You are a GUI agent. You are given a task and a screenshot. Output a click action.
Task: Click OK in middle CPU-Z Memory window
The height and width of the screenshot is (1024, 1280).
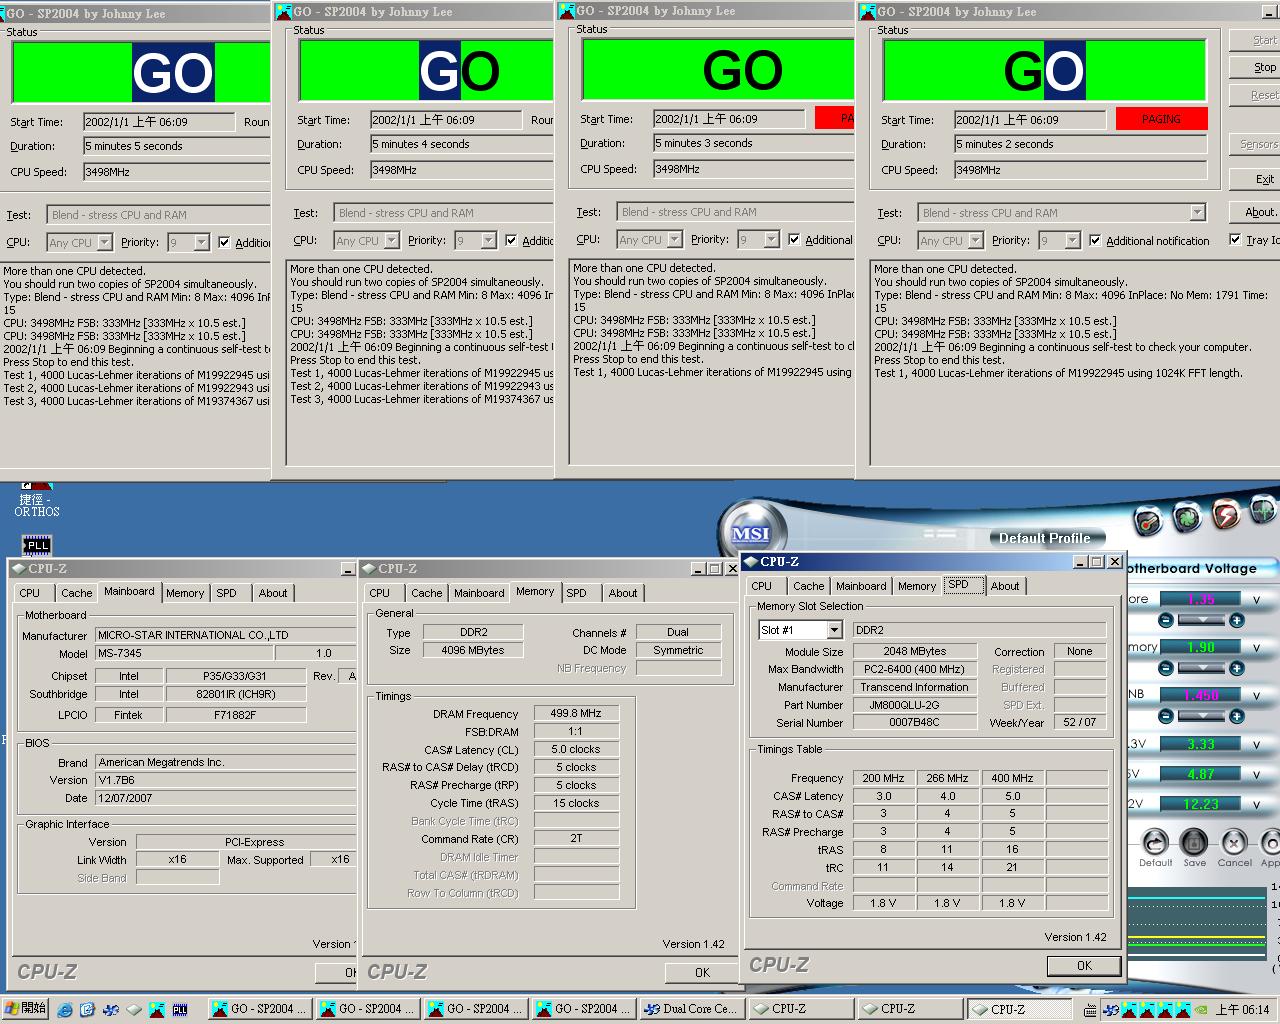[x=702, y=972]
